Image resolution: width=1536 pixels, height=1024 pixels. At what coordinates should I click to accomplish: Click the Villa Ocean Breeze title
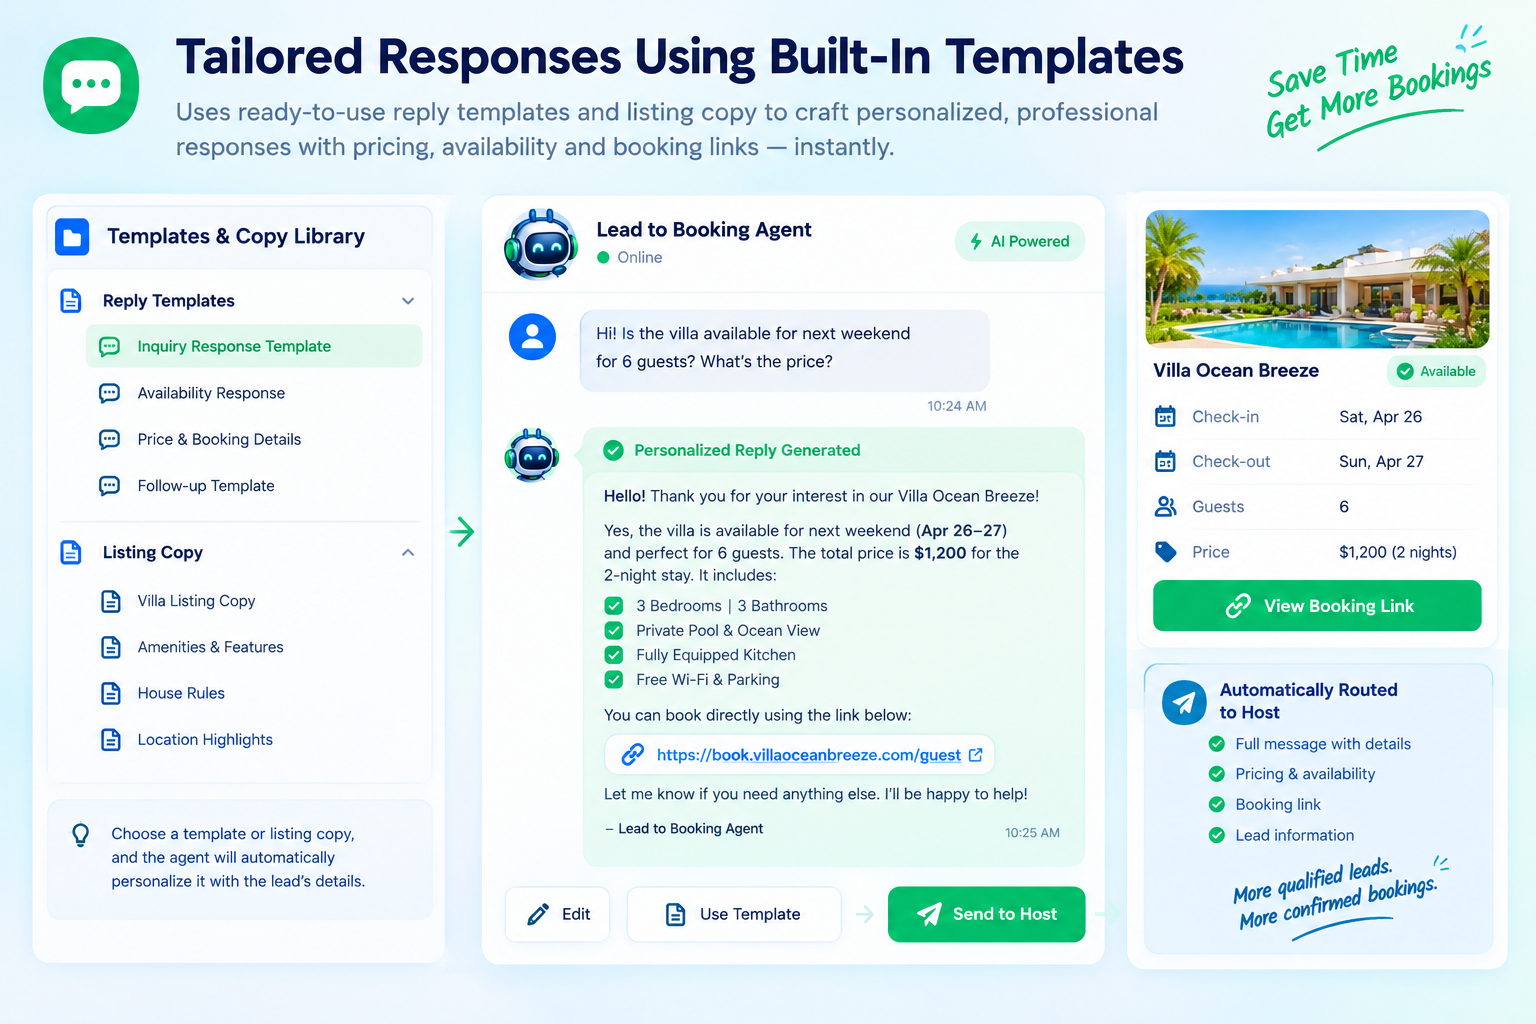click(x=1236, y=370)
